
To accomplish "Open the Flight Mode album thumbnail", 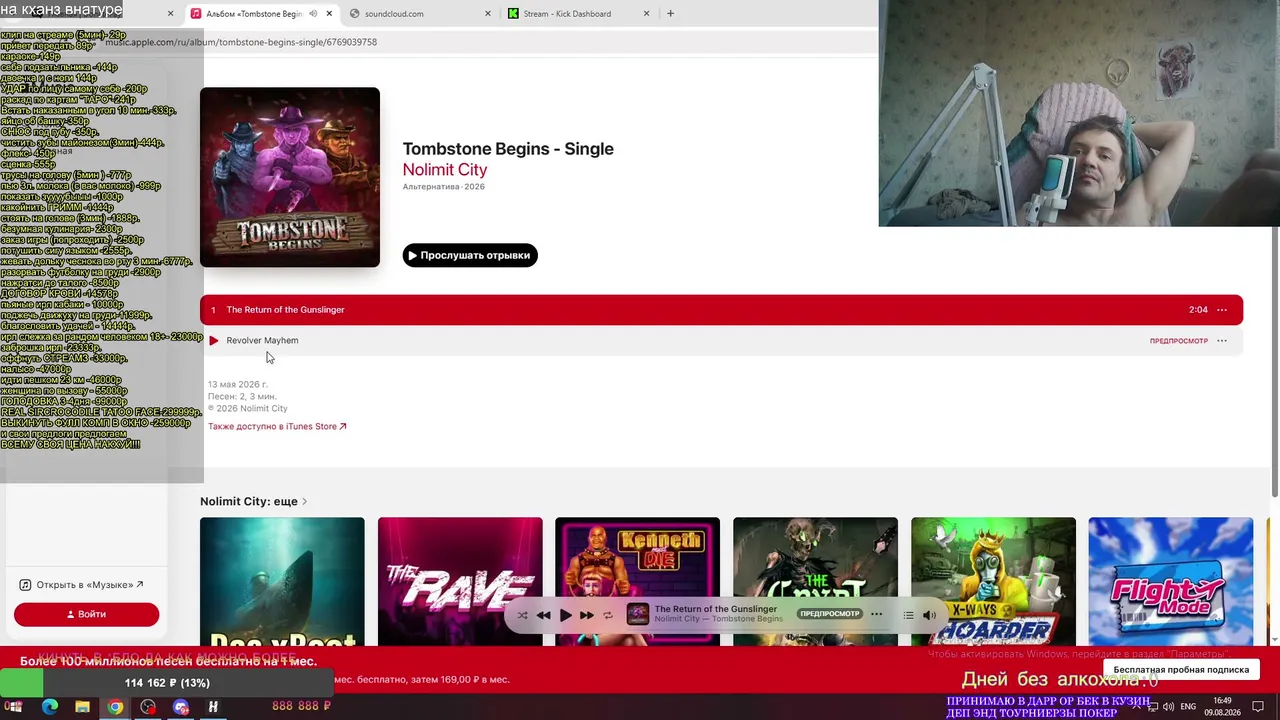I will pyautogui.click(x=1171, y=582).
